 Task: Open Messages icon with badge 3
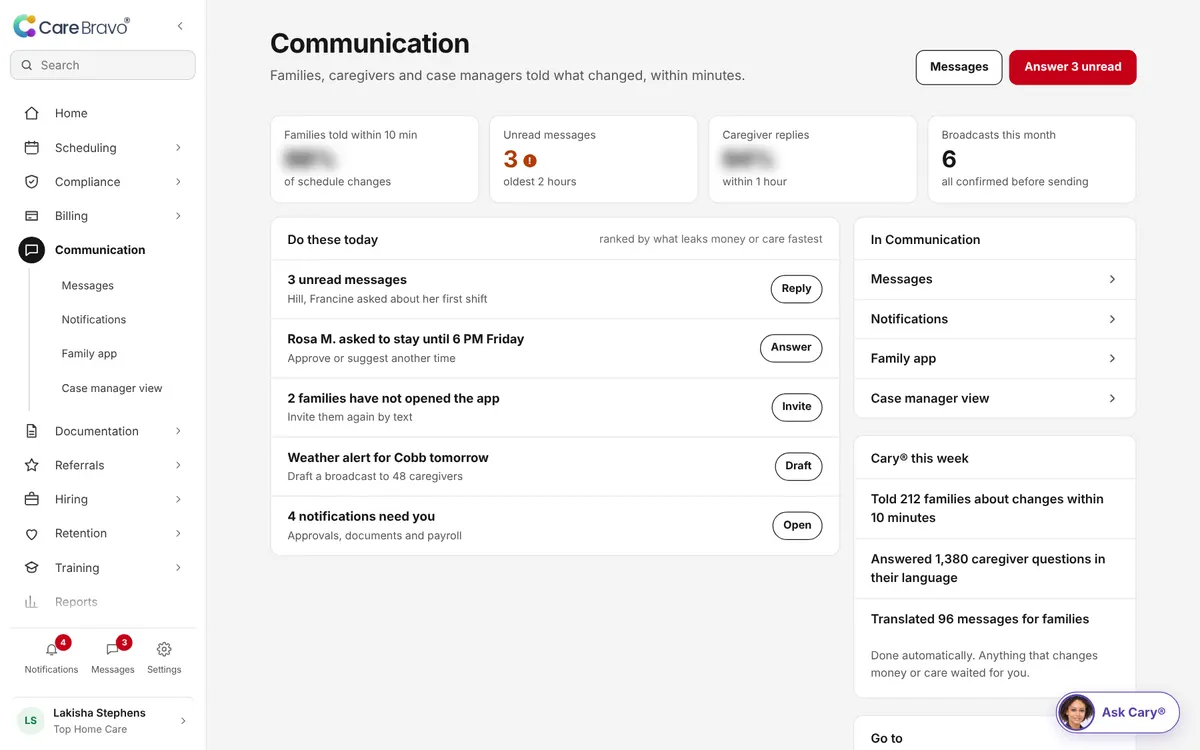pos(113,649)
